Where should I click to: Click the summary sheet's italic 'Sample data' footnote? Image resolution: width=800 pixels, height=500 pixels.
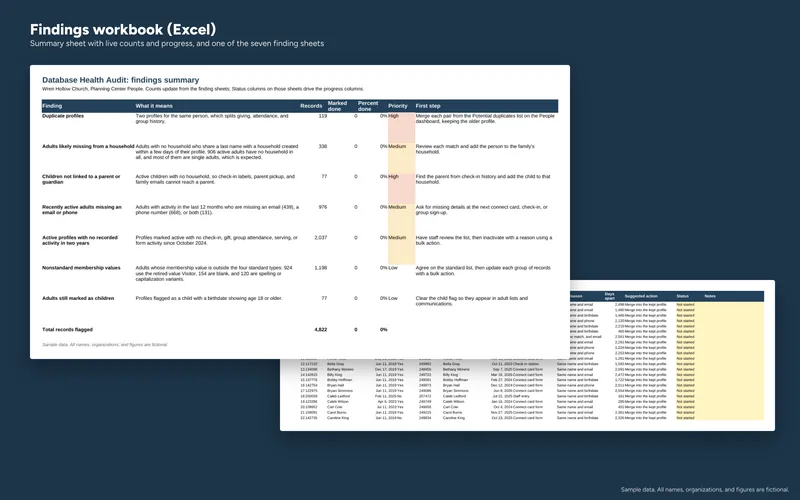click(105, 345)
